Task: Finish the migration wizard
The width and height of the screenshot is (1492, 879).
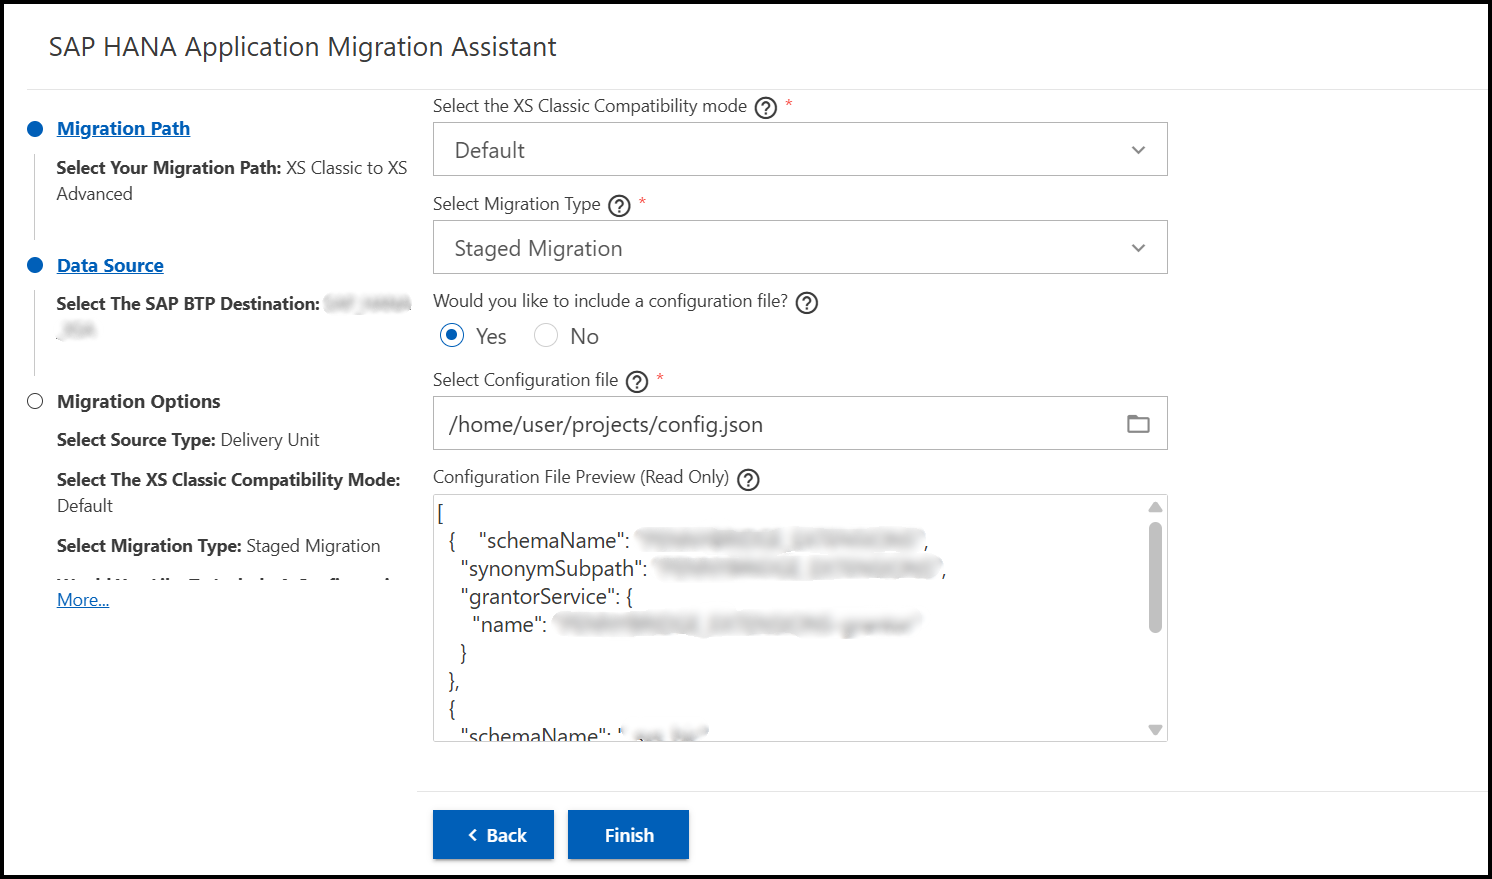Action: (x=628, y=835)
